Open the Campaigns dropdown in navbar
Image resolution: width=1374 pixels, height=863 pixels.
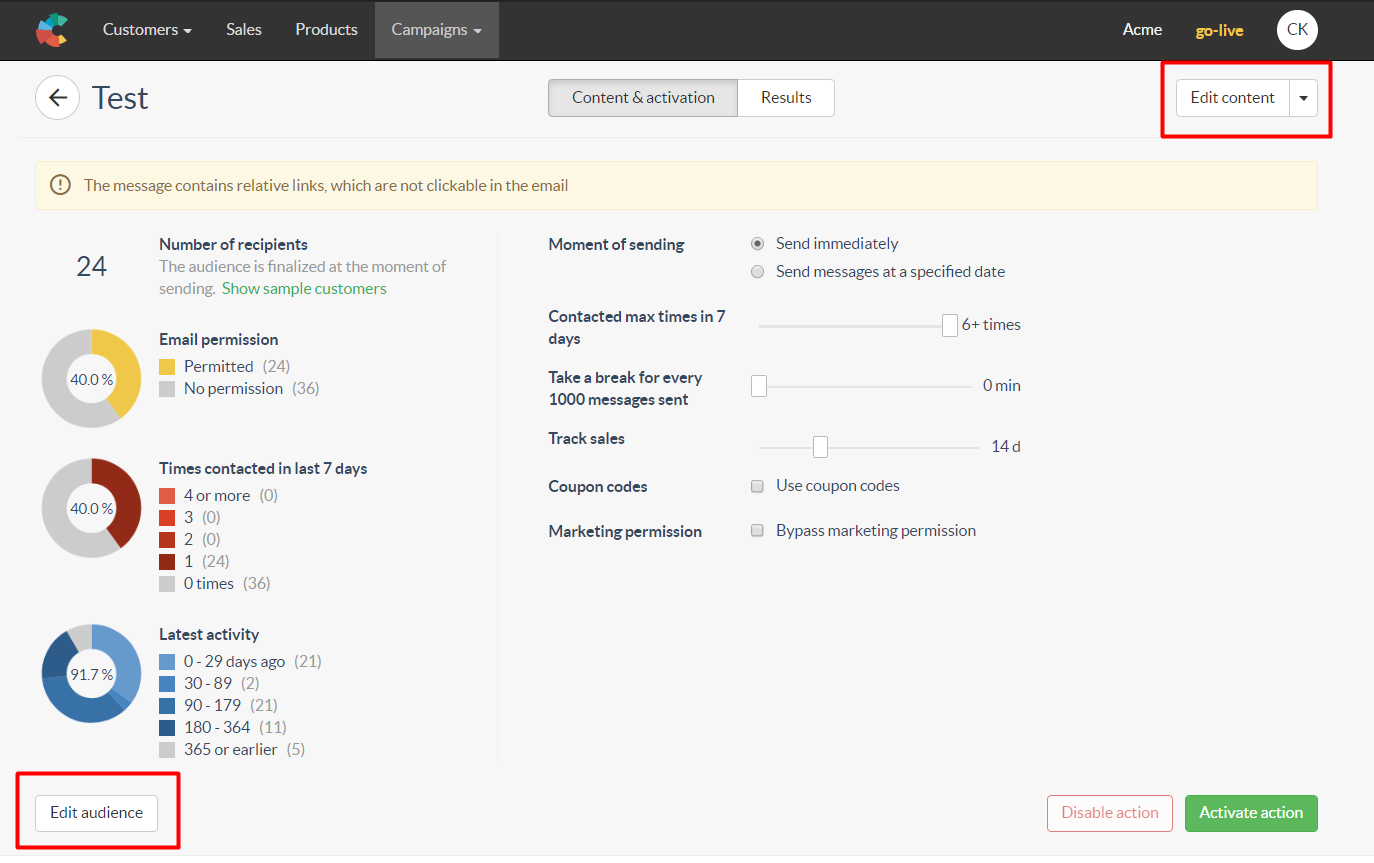point(436,30)
